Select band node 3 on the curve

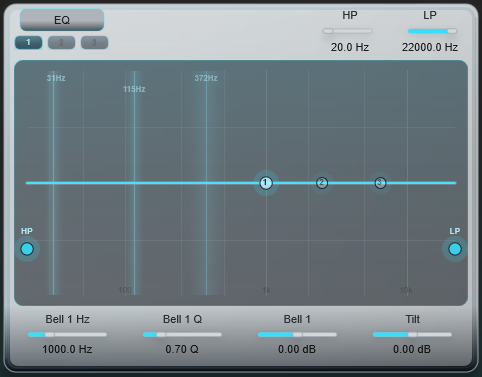(380, 183)
